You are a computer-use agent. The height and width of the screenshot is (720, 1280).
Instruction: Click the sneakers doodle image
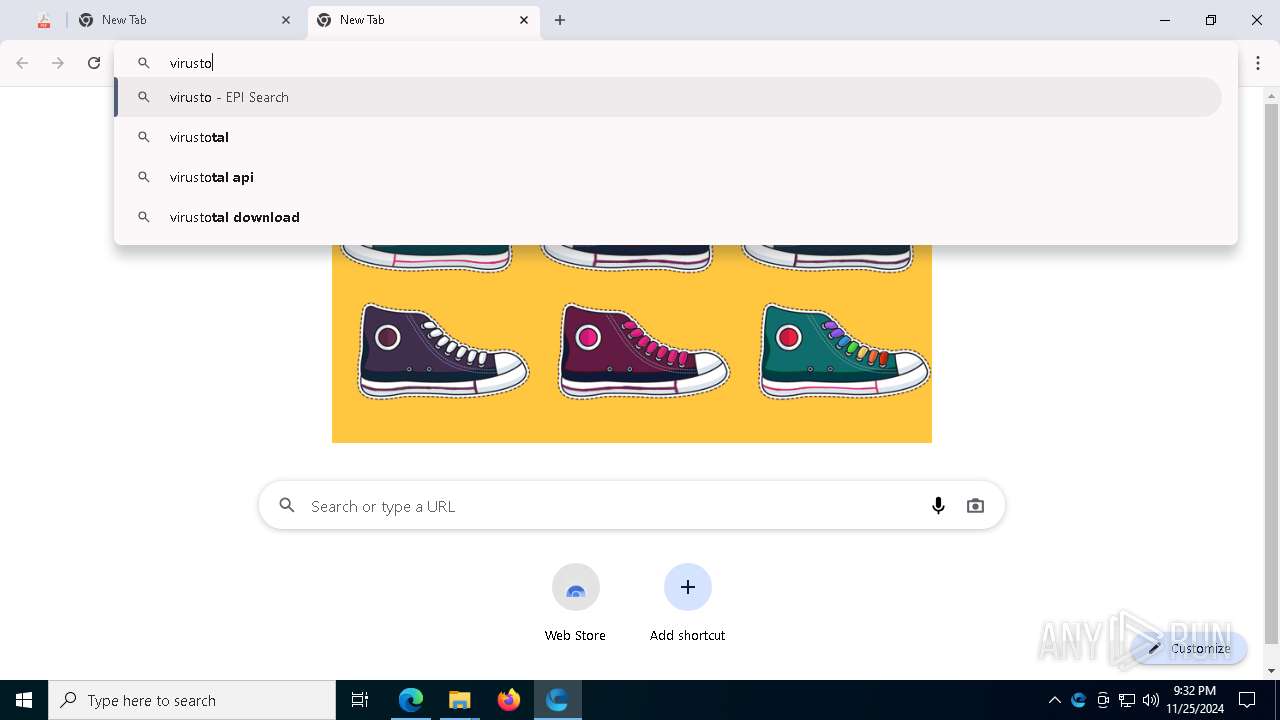(x=632, y=343)
